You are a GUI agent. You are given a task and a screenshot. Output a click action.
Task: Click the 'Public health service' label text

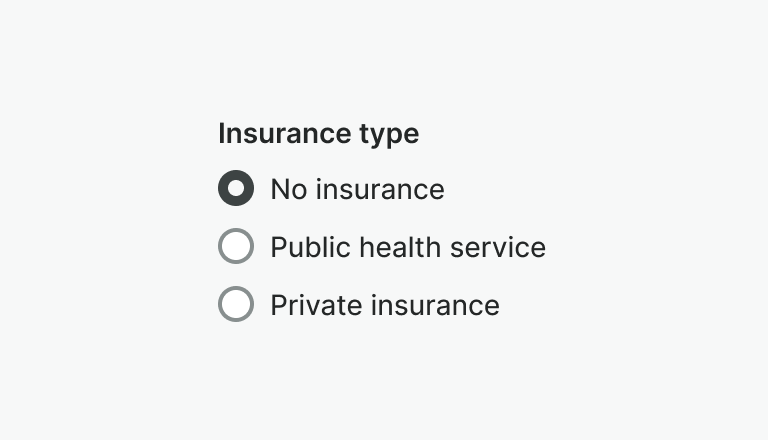coord(408,247)
